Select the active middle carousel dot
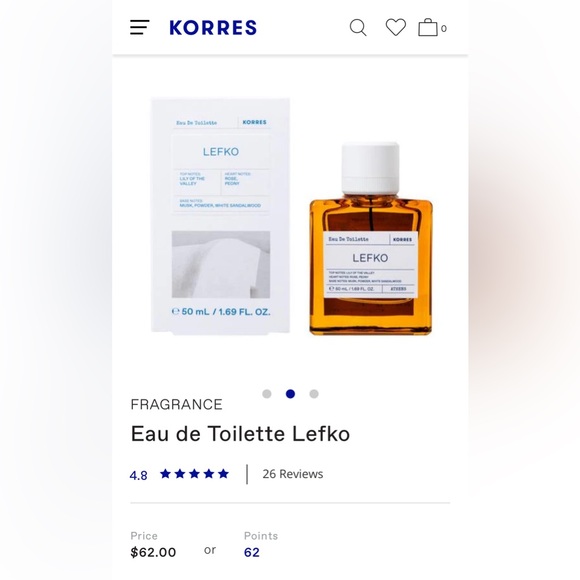 [x=290, y=394]
